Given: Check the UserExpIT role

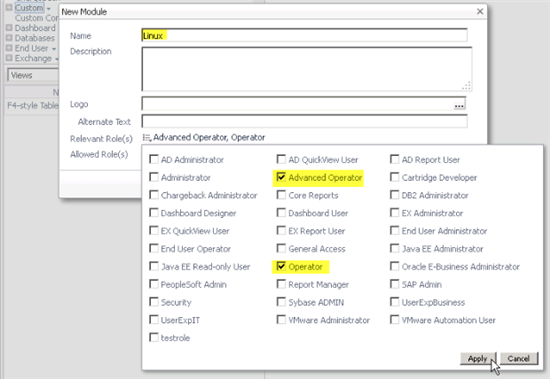Looking at the screenshot, I should click(x=154, y=320).
